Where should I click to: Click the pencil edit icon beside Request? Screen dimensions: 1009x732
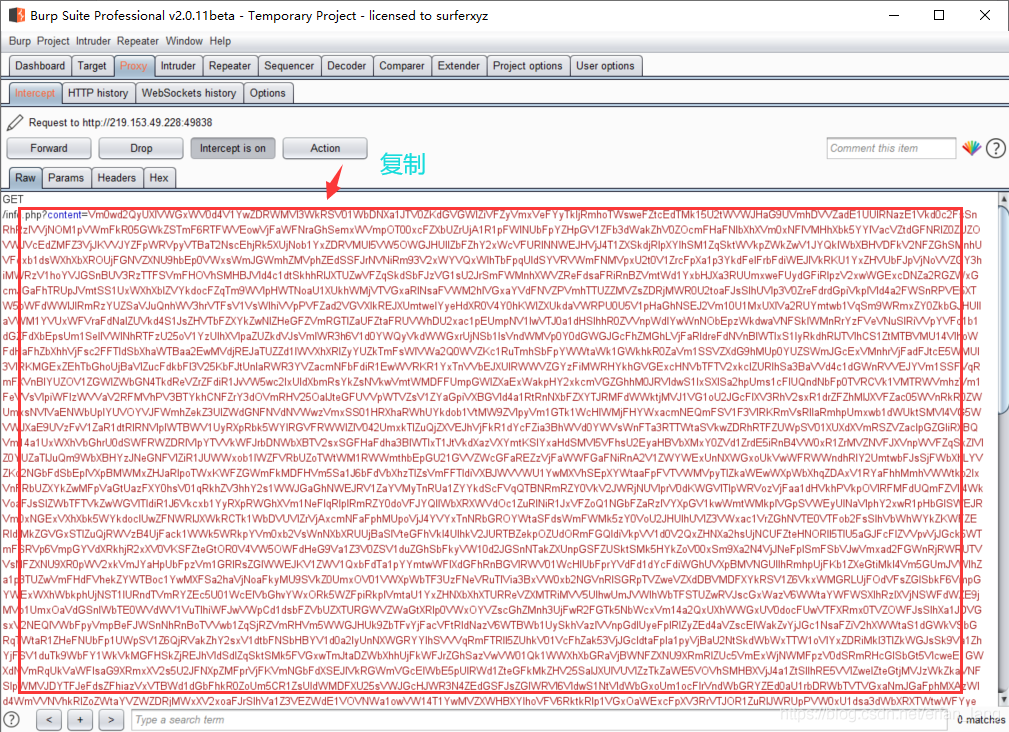[15, 122]
